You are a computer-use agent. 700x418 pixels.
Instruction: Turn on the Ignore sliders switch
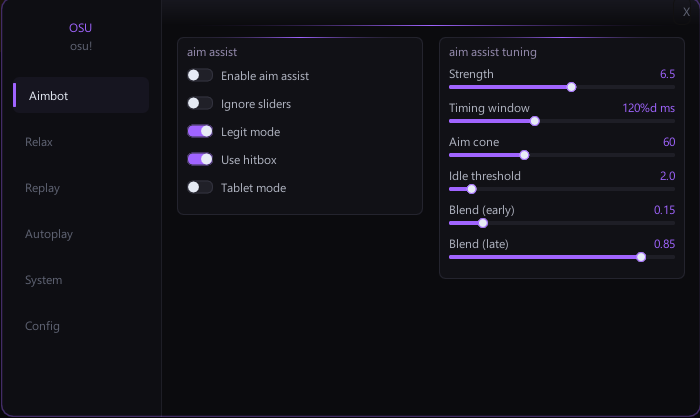(200, 104)
